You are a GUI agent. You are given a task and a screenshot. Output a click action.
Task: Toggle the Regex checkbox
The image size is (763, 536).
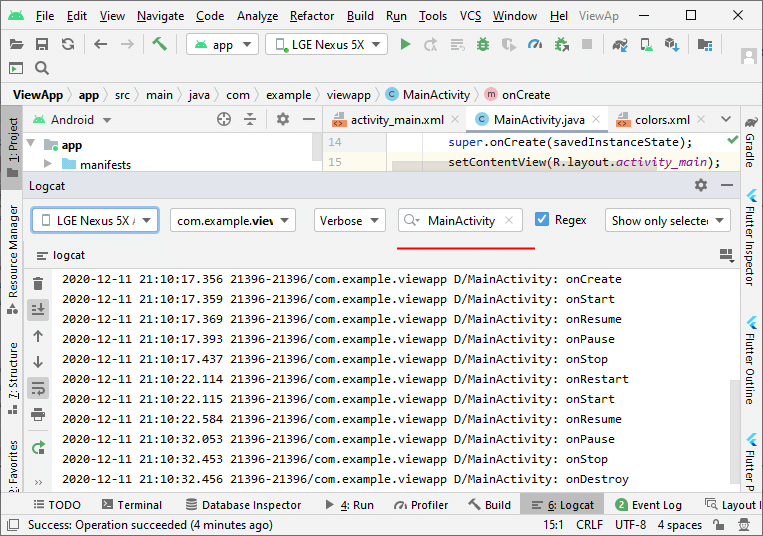pos(542,220)
